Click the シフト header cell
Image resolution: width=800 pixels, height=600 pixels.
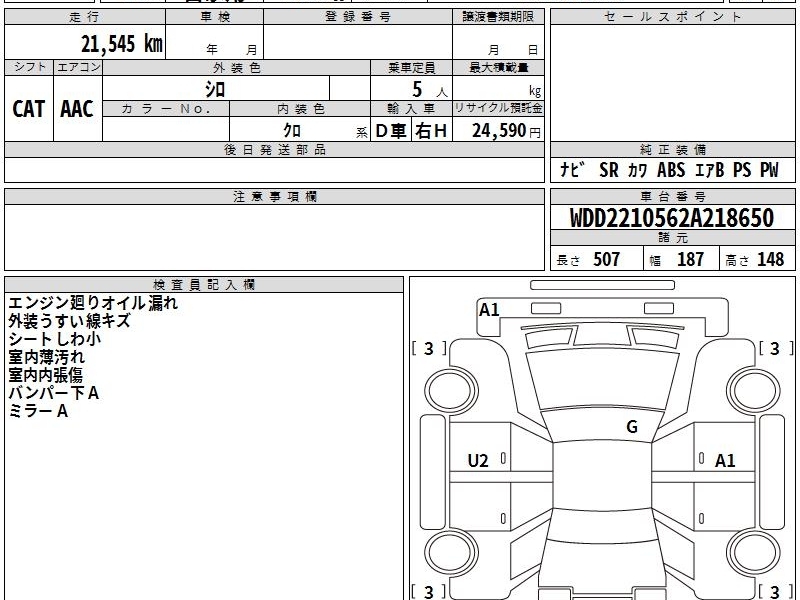pos(29,67)
